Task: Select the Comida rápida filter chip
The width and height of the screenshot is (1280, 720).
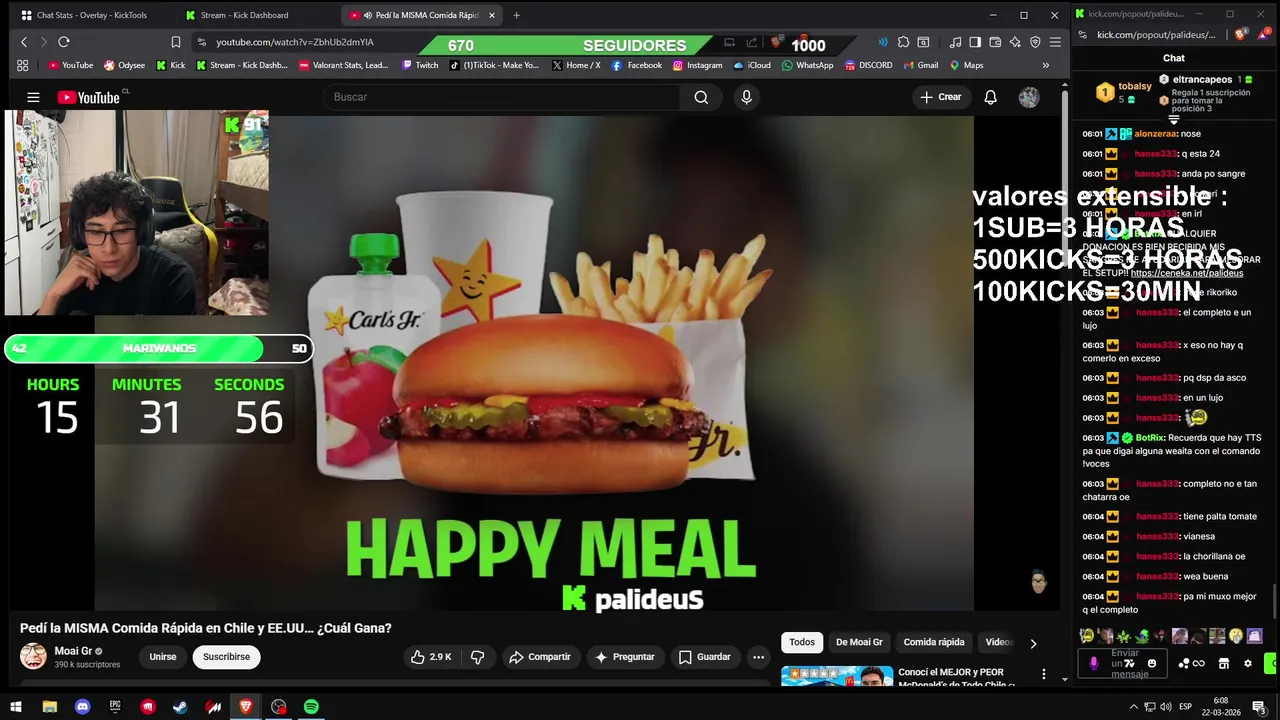Action: click(934, 642)
